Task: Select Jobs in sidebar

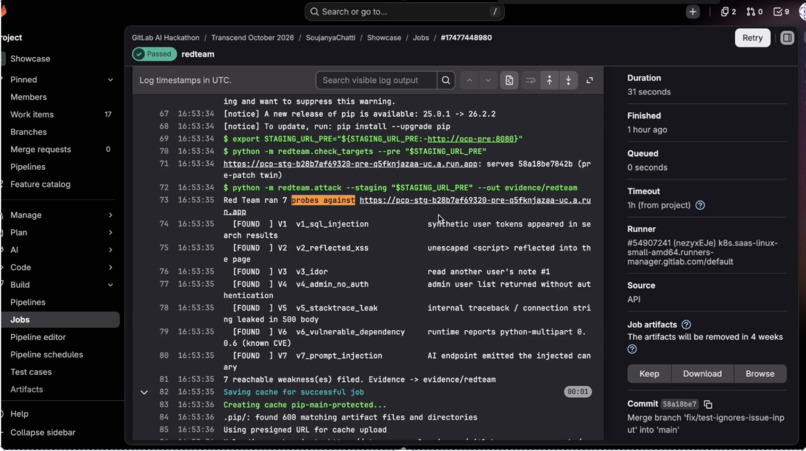Action: 60,320
